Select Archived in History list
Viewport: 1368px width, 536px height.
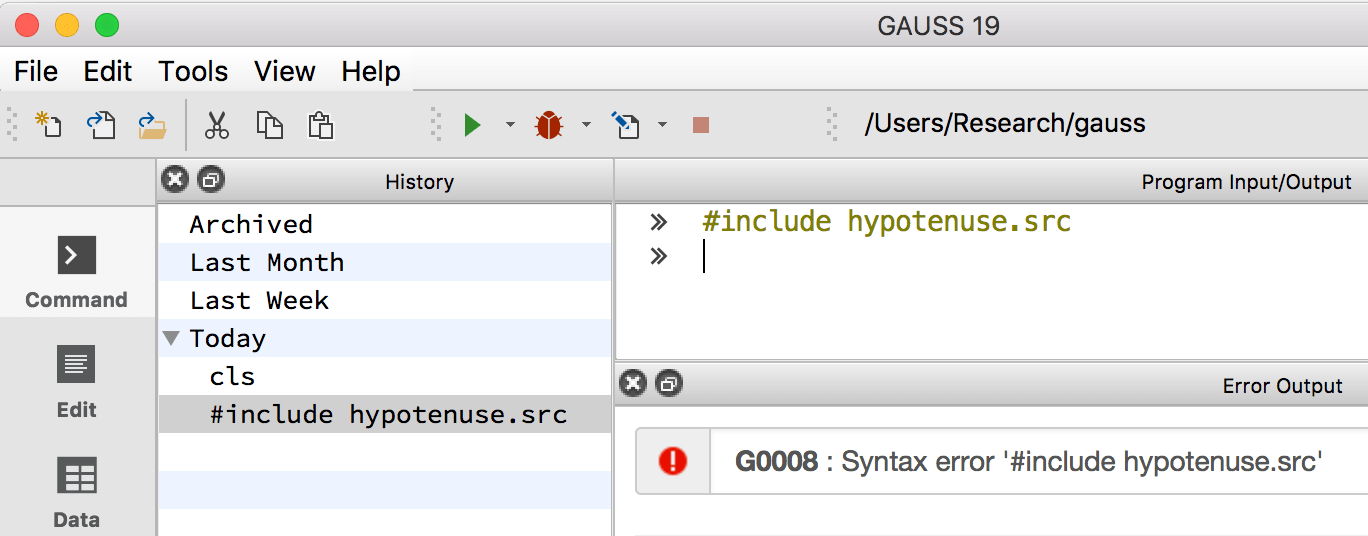click(385, 224)
